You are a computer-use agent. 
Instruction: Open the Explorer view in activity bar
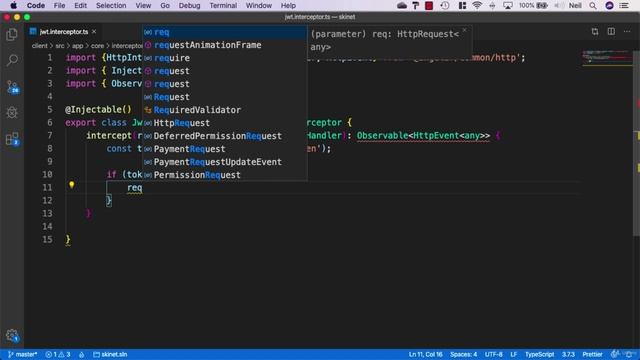click(12, 35)
